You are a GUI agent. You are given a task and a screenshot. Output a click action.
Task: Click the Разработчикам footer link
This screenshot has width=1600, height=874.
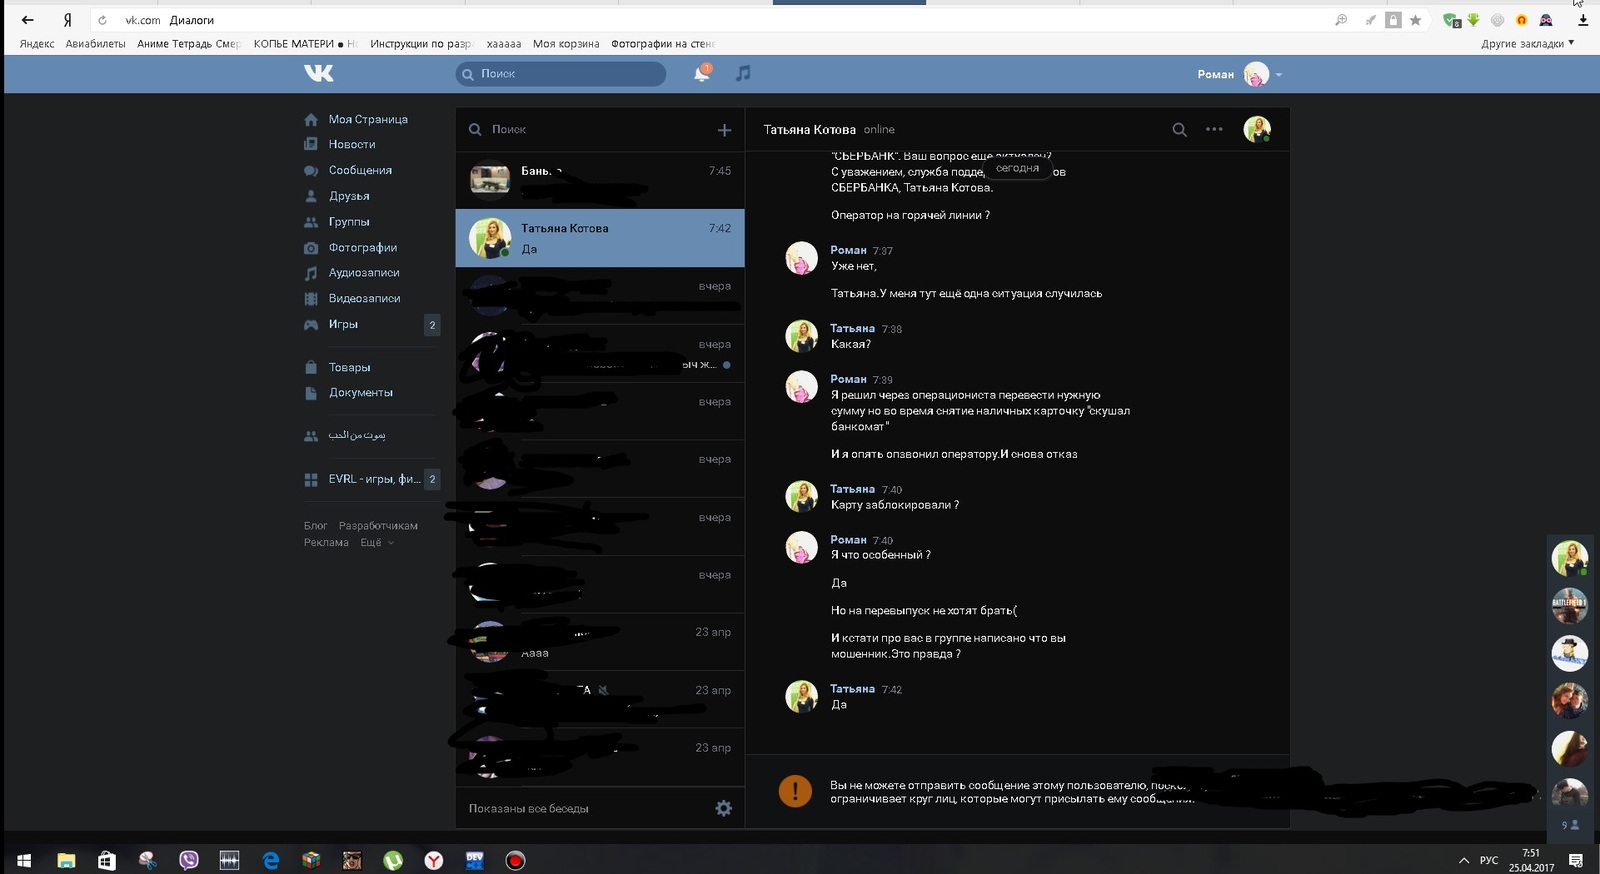(x=378, y=526)
